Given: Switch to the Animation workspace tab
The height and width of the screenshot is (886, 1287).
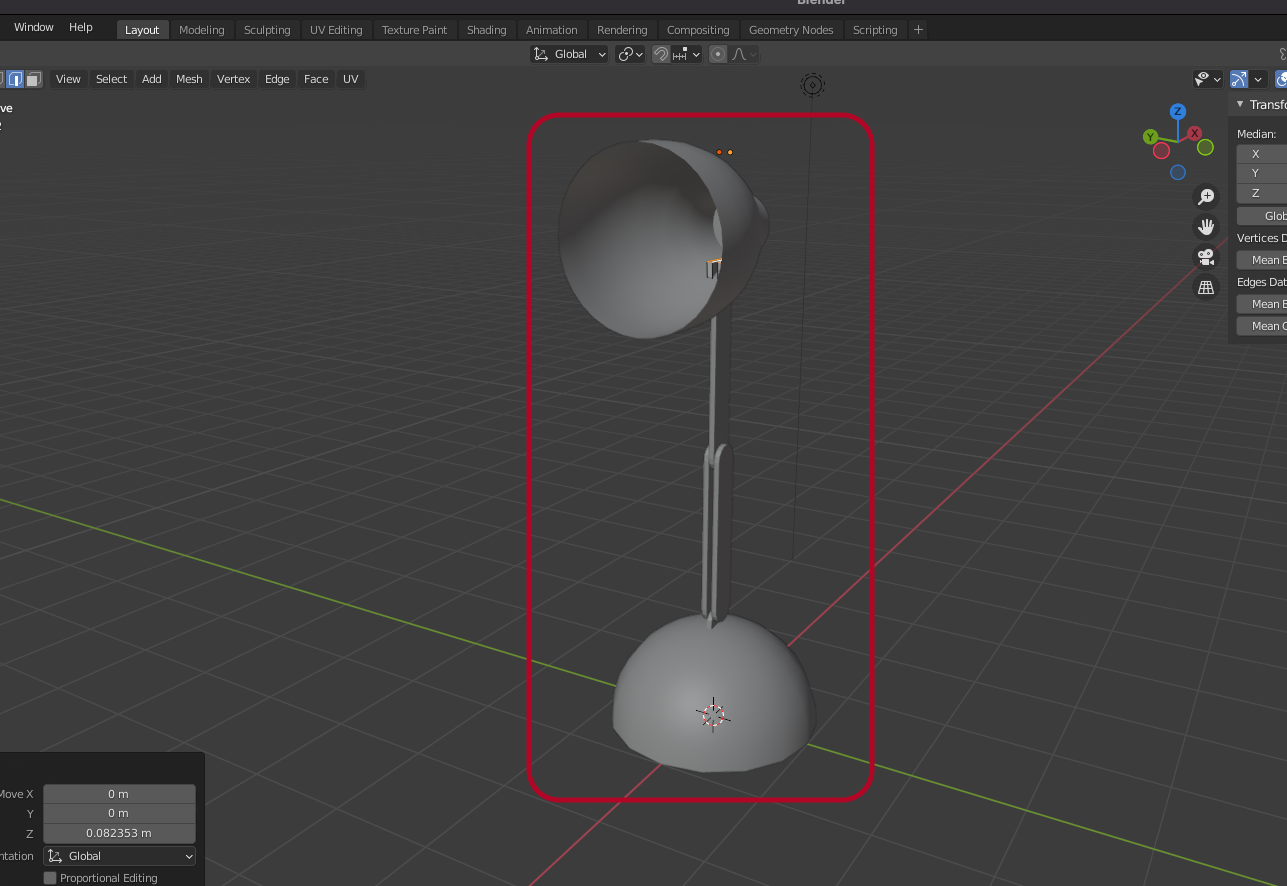Looking at the screenshot, I should tap(552, 29).
